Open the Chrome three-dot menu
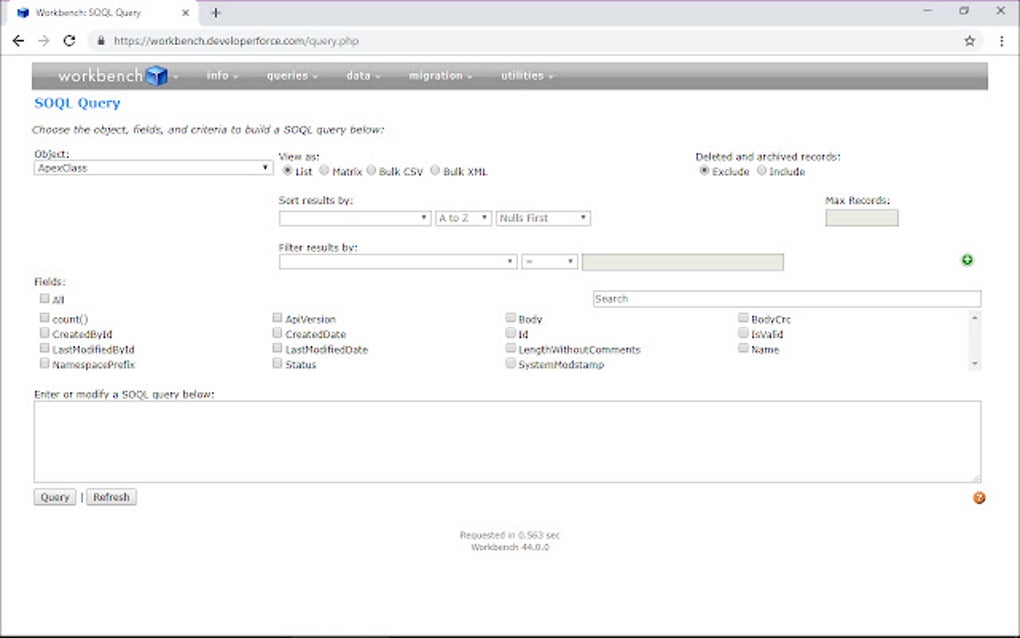The width and height of the screenshot is (1020, 638). tap(1002, 41)
